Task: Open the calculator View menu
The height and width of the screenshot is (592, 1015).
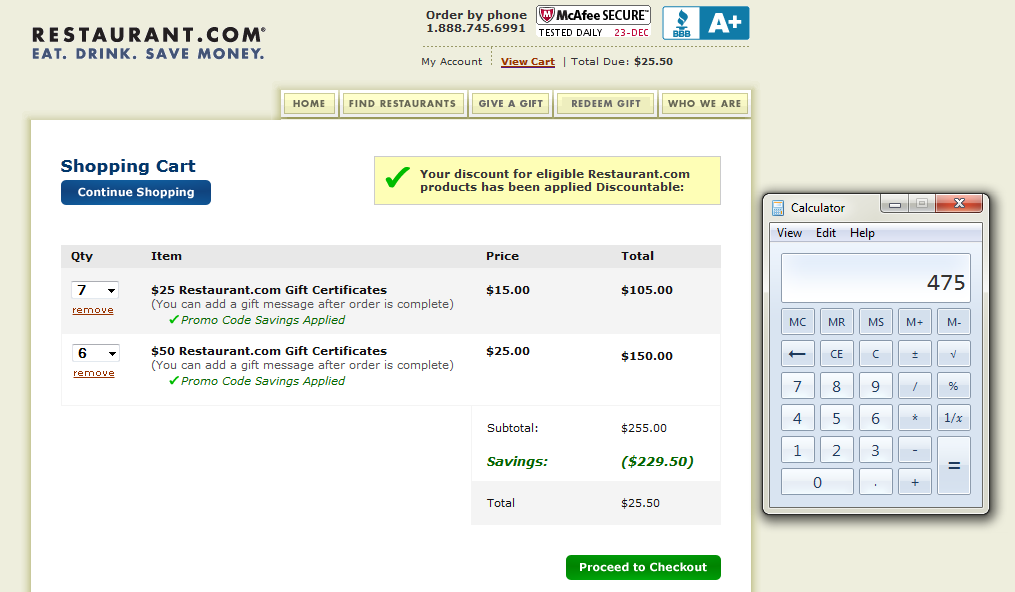Action: click(789, 233)
